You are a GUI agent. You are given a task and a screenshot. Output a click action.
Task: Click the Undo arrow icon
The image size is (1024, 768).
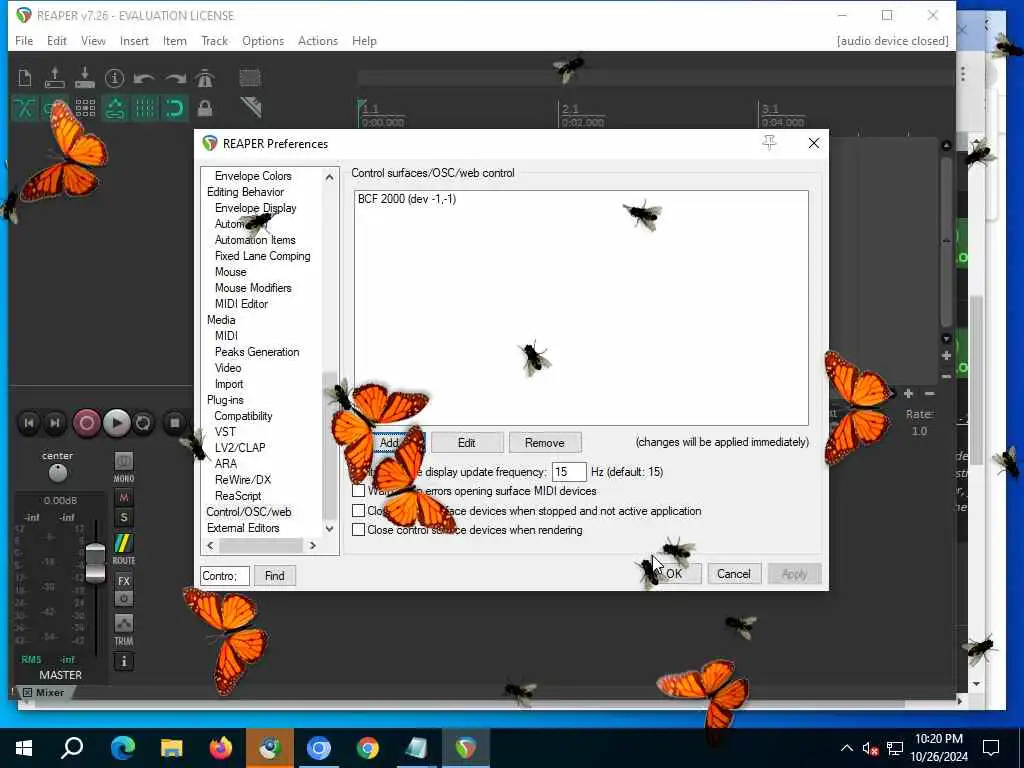(x=144, y=79)
